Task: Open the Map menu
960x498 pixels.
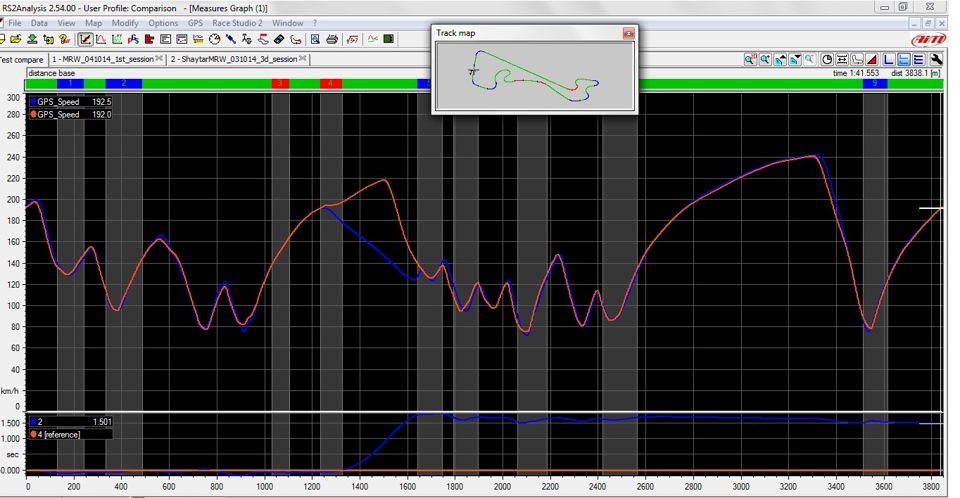Action: [x=93, y=23]
